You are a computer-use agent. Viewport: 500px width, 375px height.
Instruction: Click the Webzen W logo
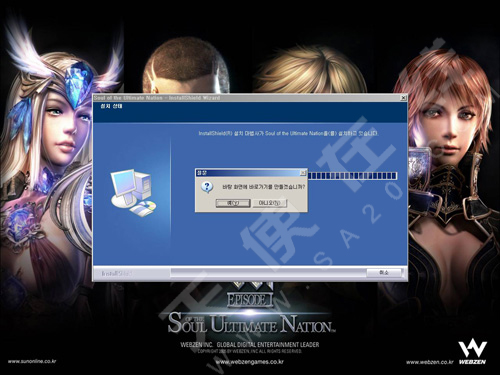tap(473, 352)
